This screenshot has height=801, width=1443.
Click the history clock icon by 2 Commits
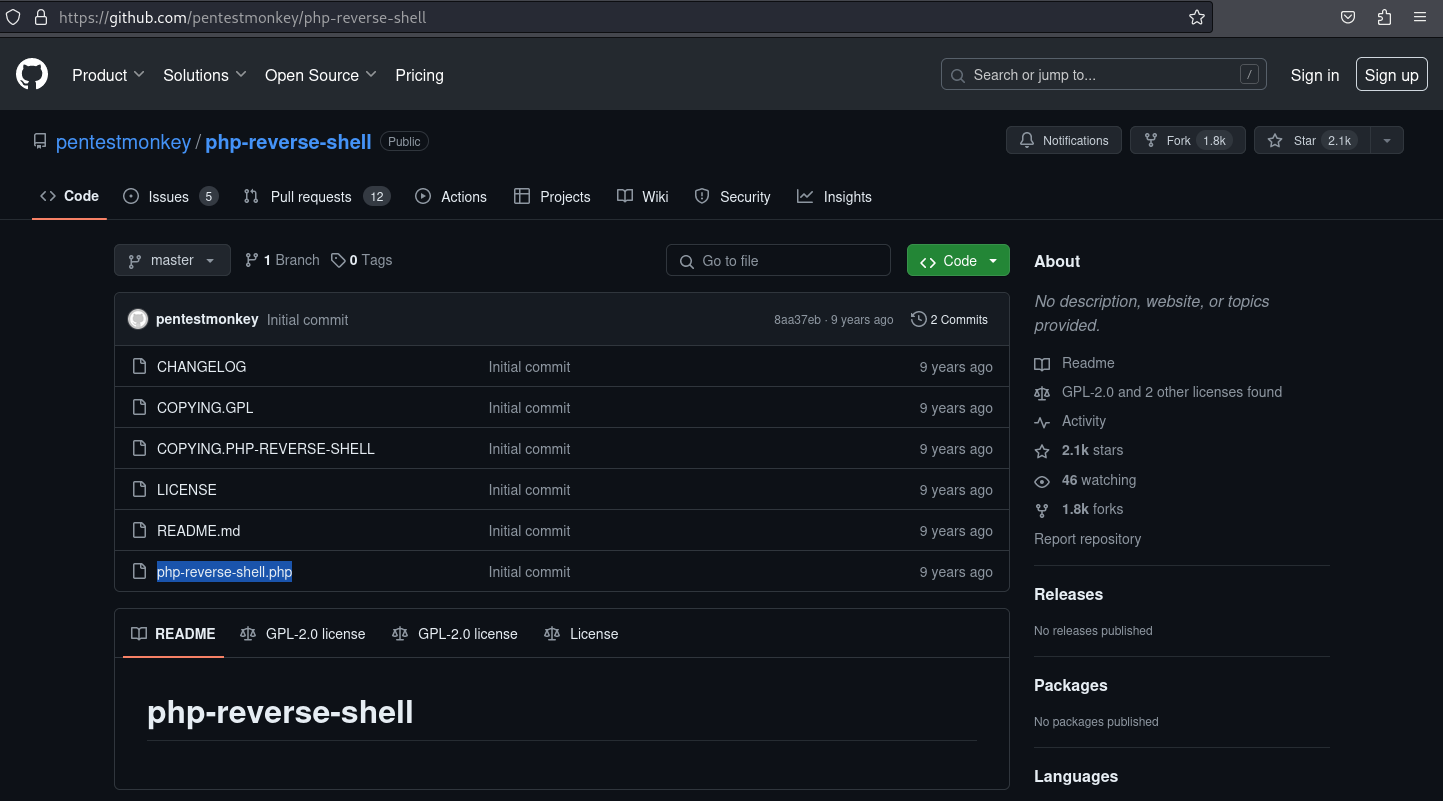pyautogui.click(x=918, y=319)
